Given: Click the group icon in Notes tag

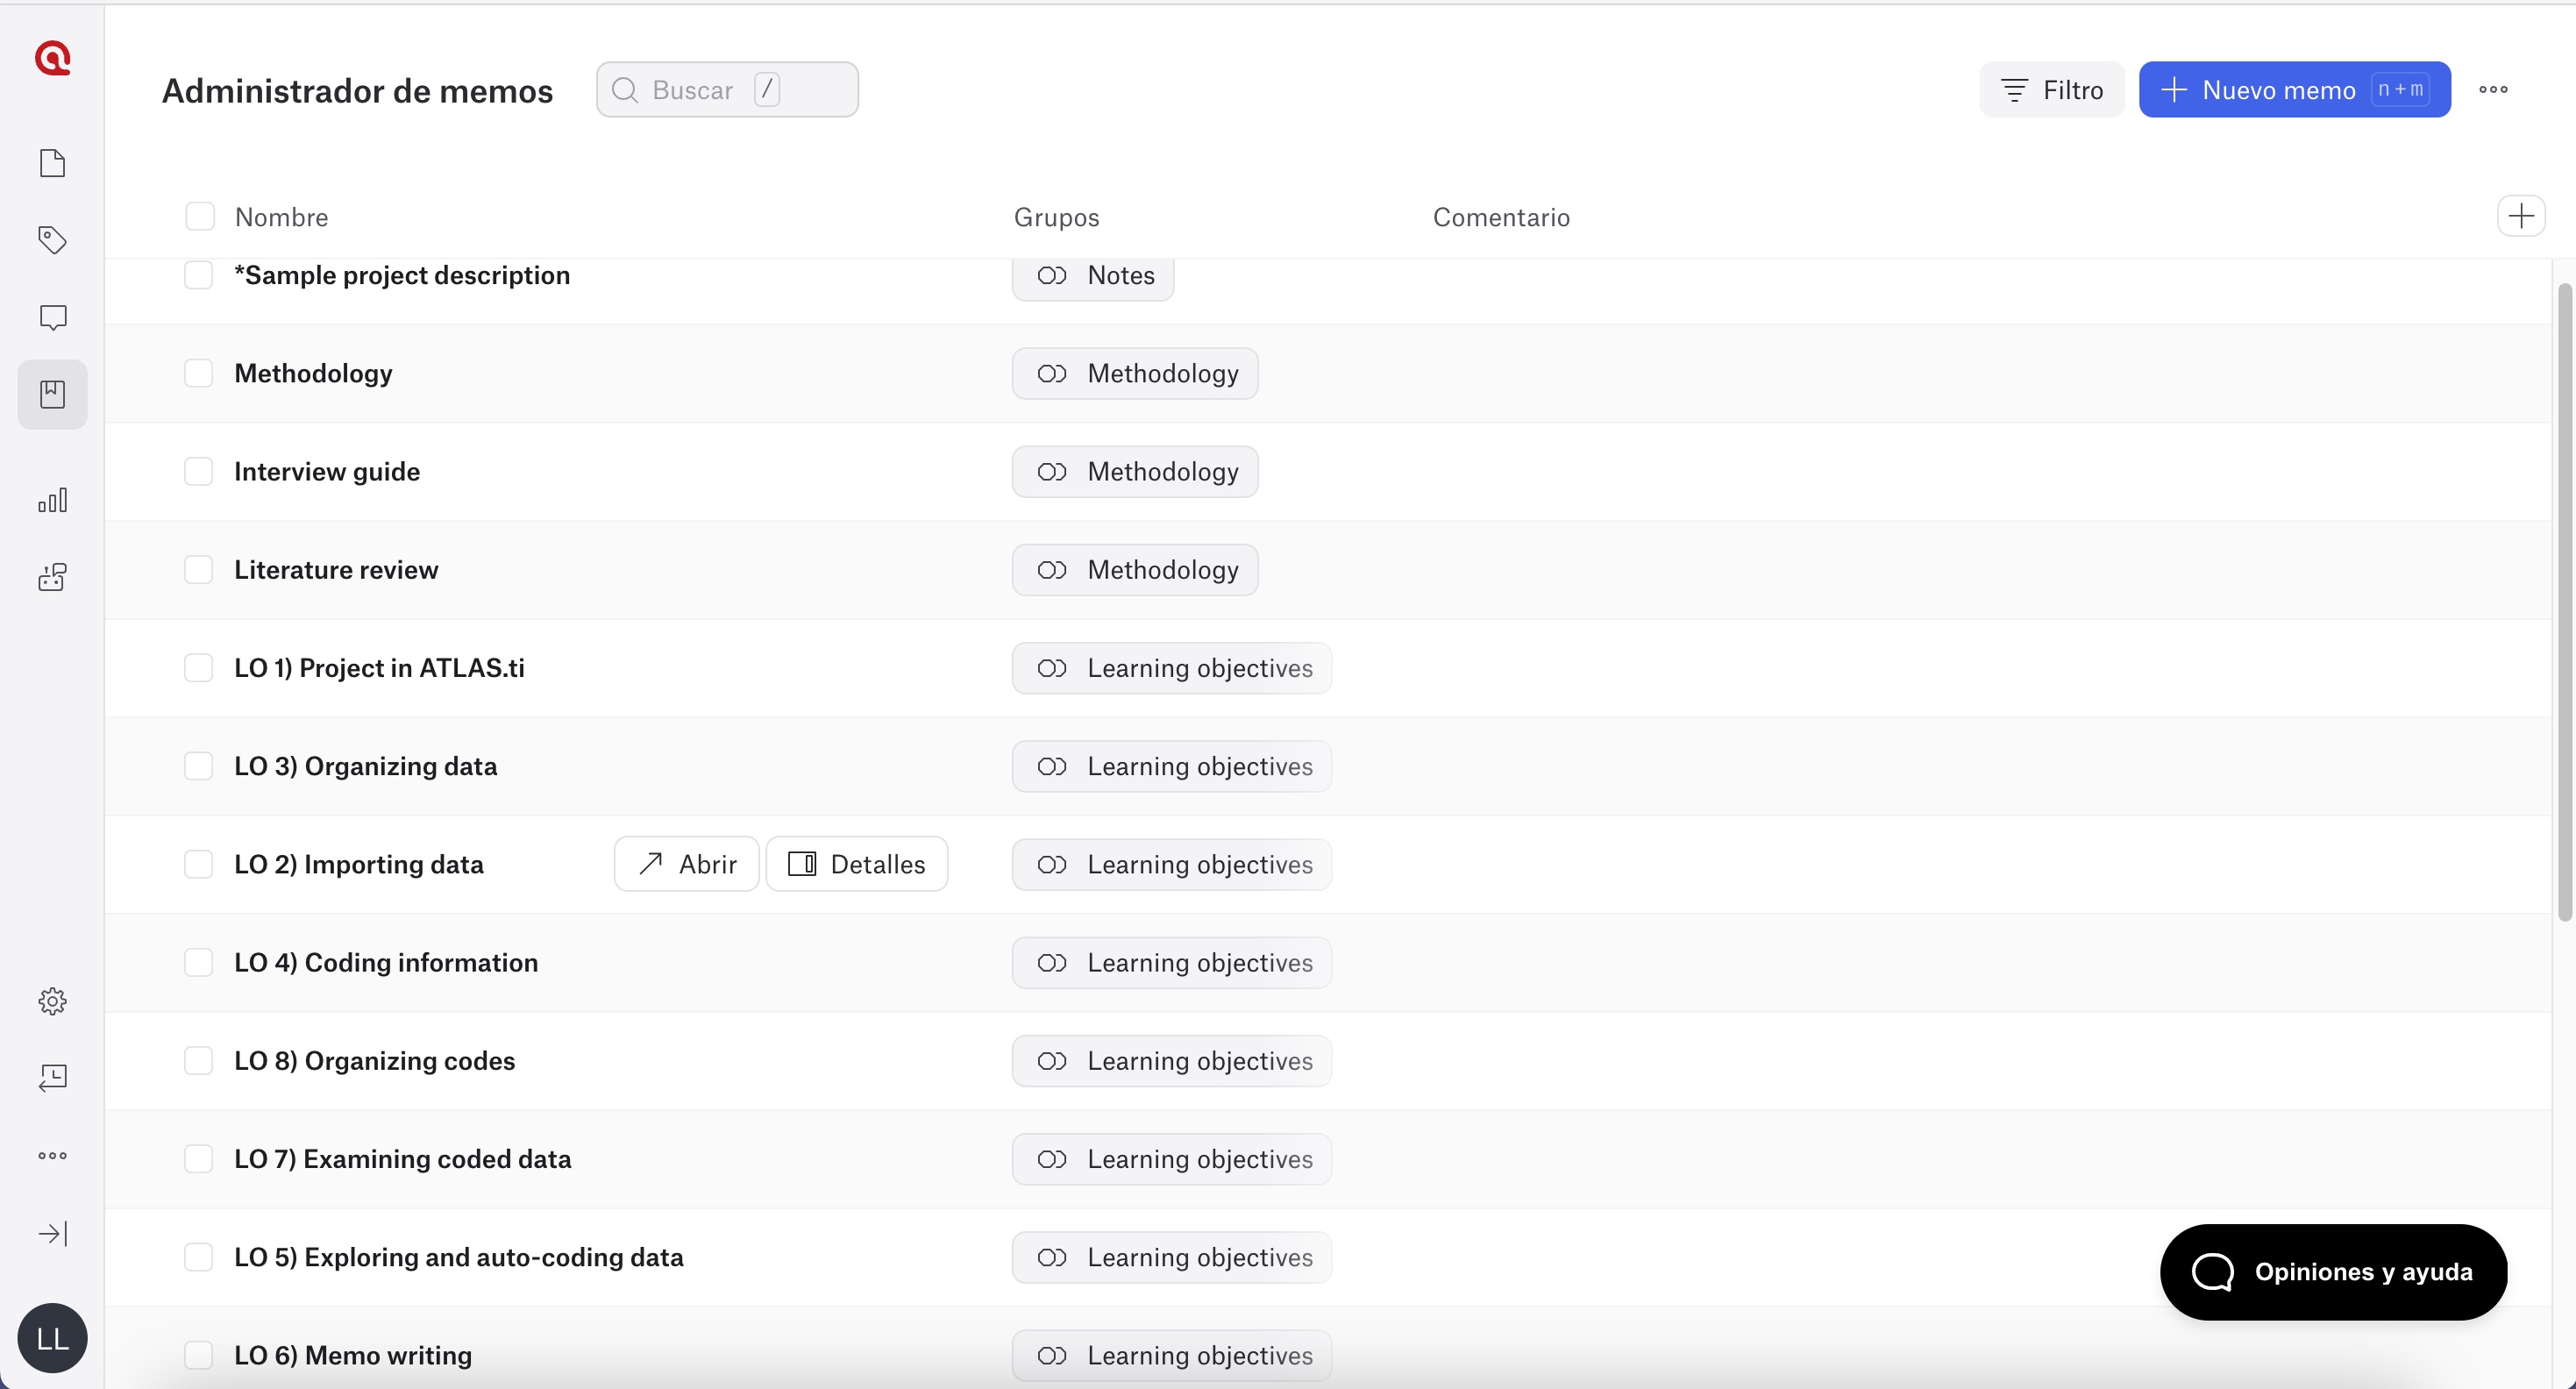Looking at the screenshot, I should [x=1052, y=275].
